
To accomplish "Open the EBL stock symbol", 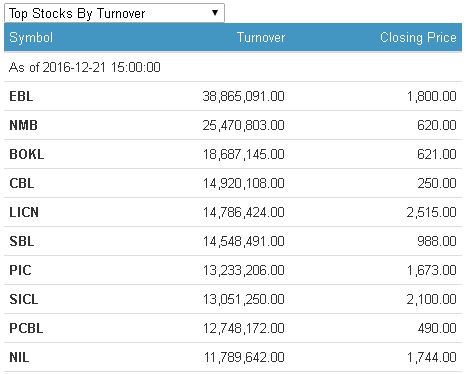I will (x=21, y=96).
